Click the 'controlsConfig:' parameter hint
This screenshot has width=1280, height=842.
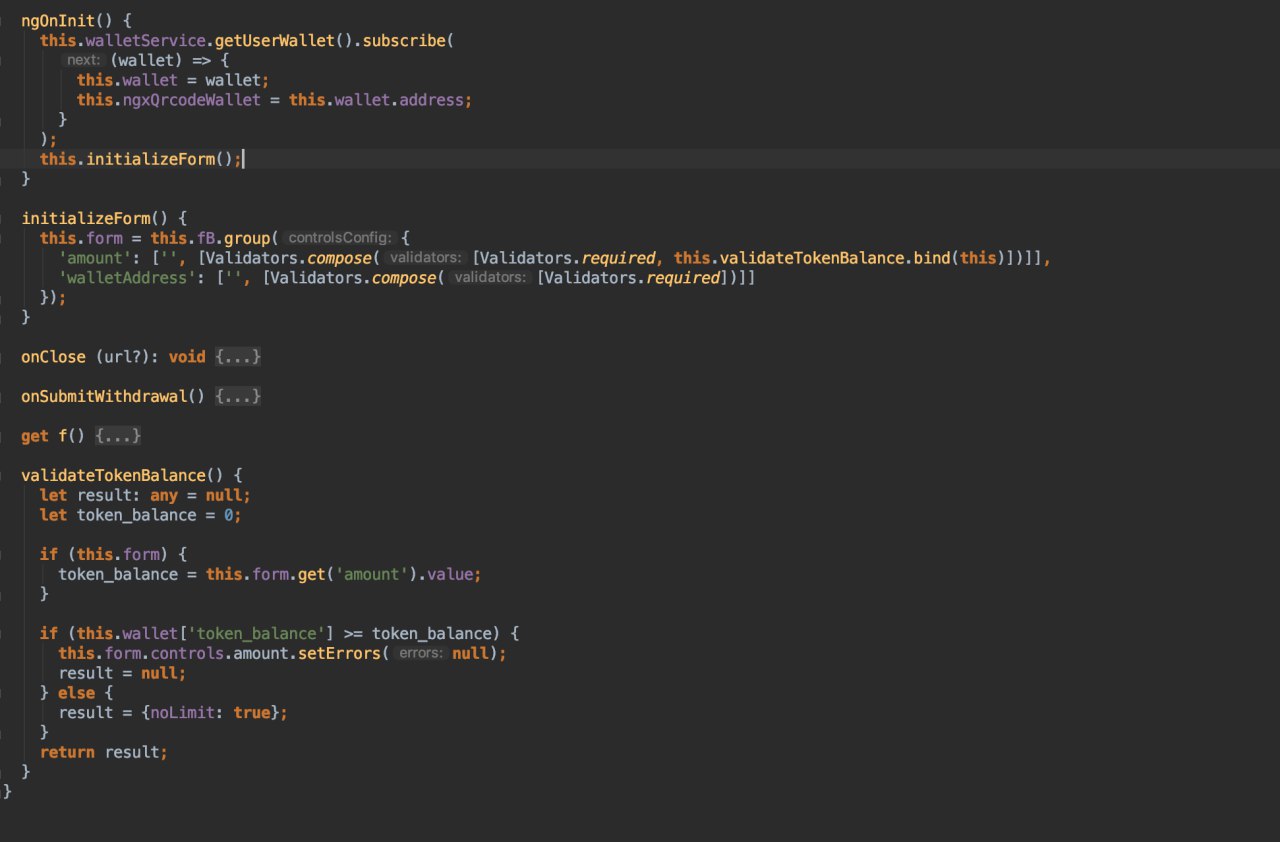pos(340,238)
